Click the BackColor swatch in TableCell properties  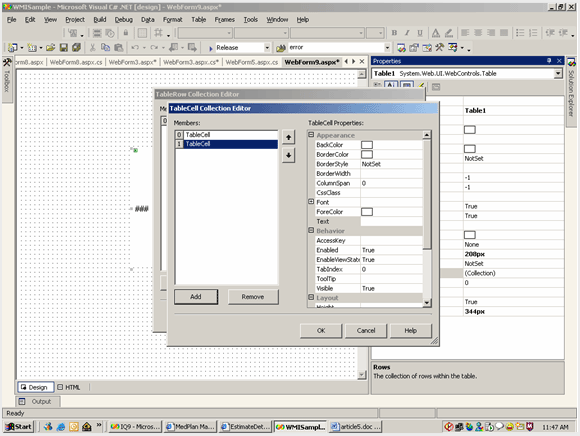pyautogui.click(x=367, y=145)
